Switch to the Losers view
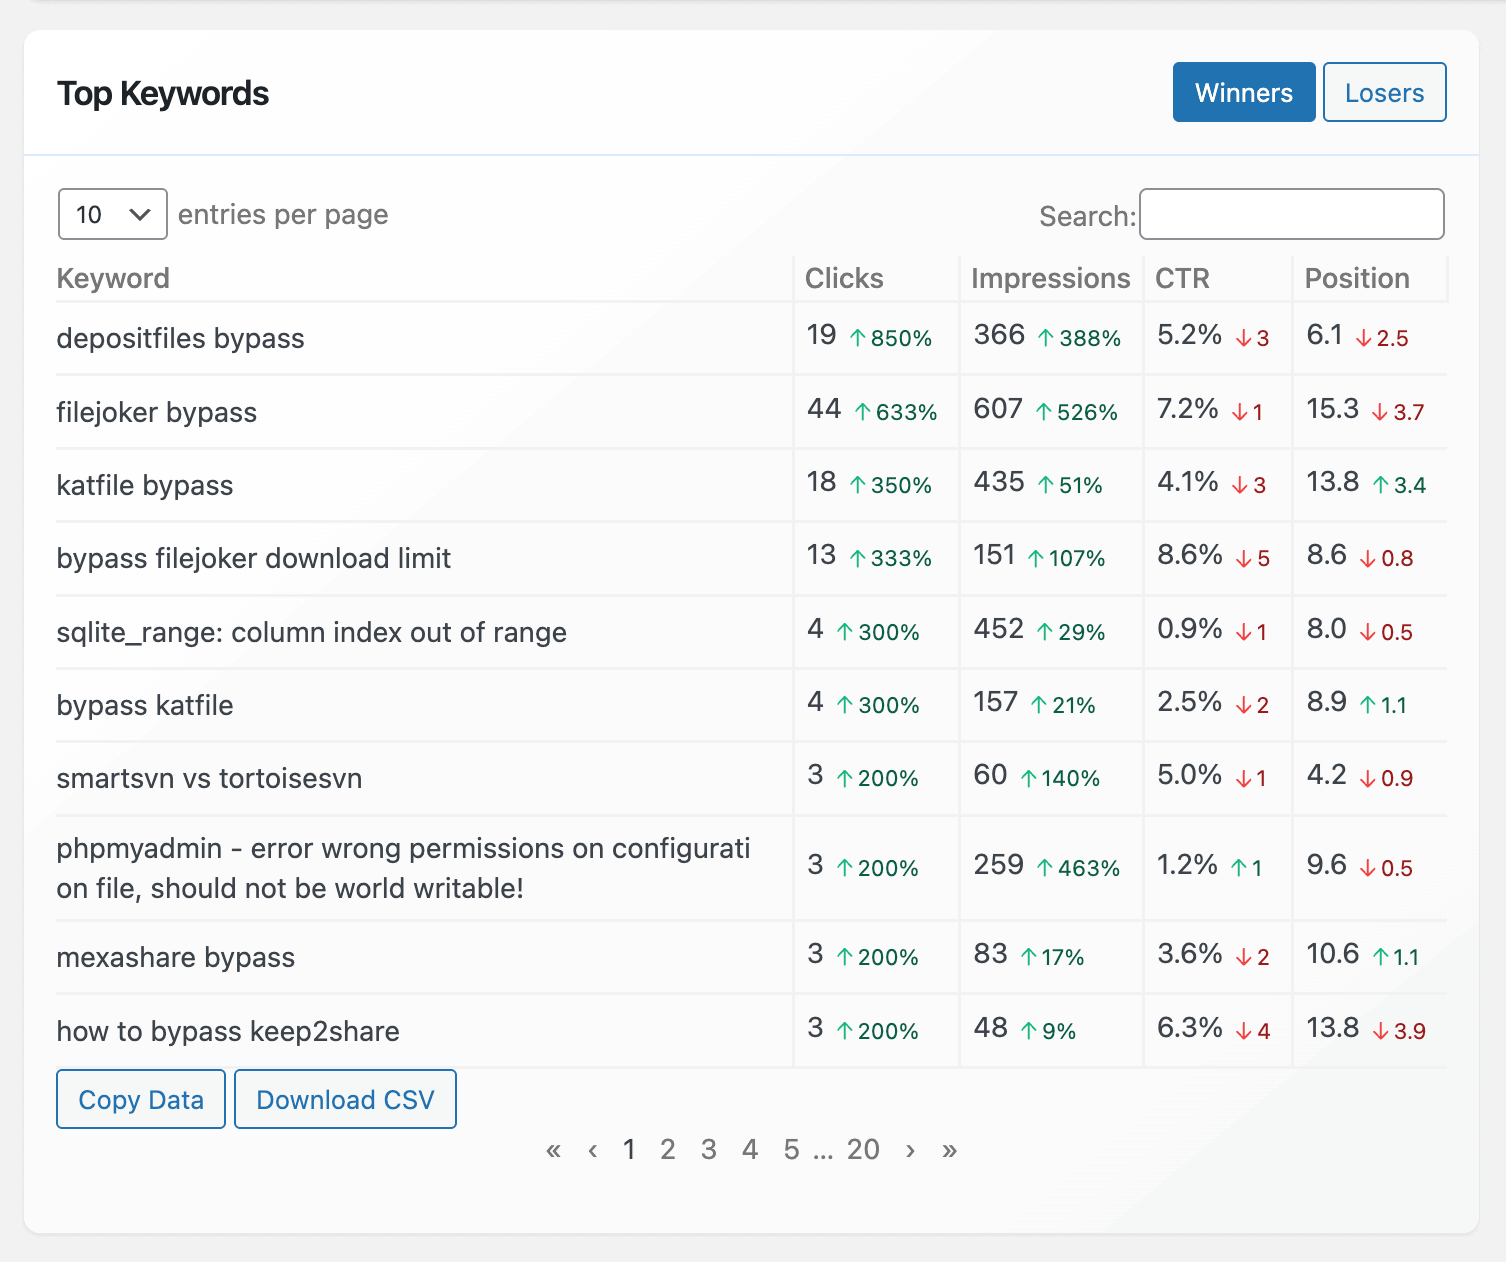This screenshot has height=1262, width=1506. 1384,92
